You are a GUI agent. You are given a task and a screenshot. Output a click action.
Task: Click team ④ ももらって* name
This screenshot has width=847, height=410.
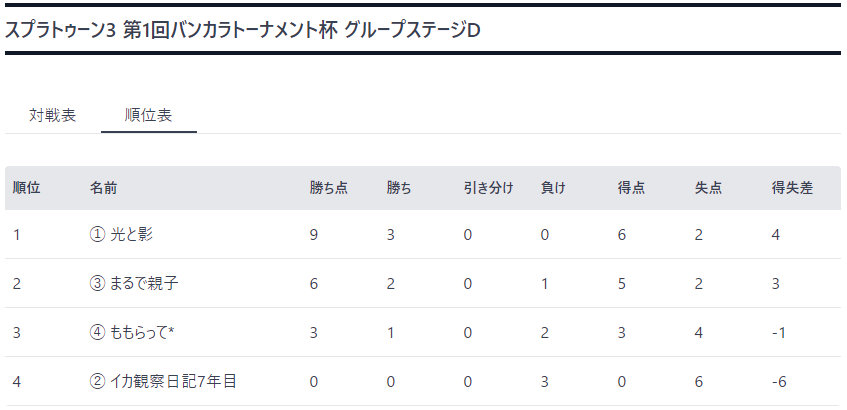point(131,333)
